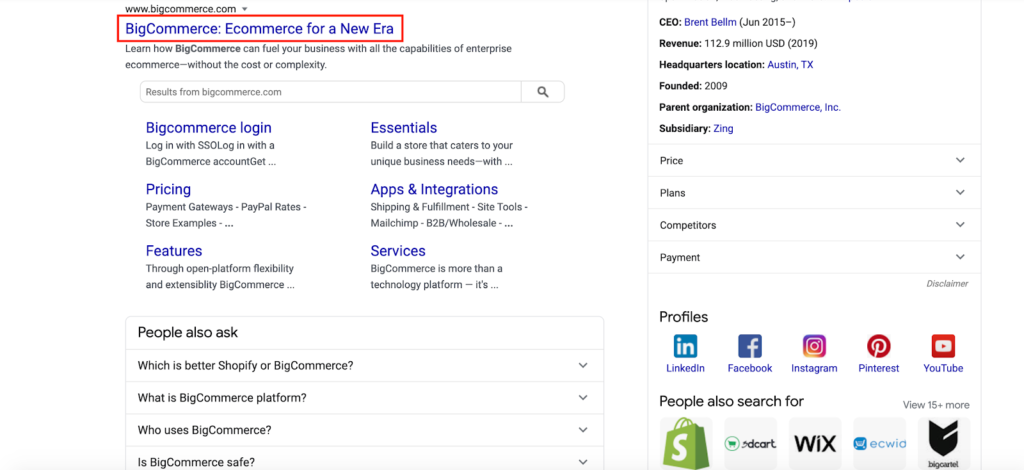Expand 'Is BigCommerce safe?' question
1024x470 pixels.
[364, 459]
